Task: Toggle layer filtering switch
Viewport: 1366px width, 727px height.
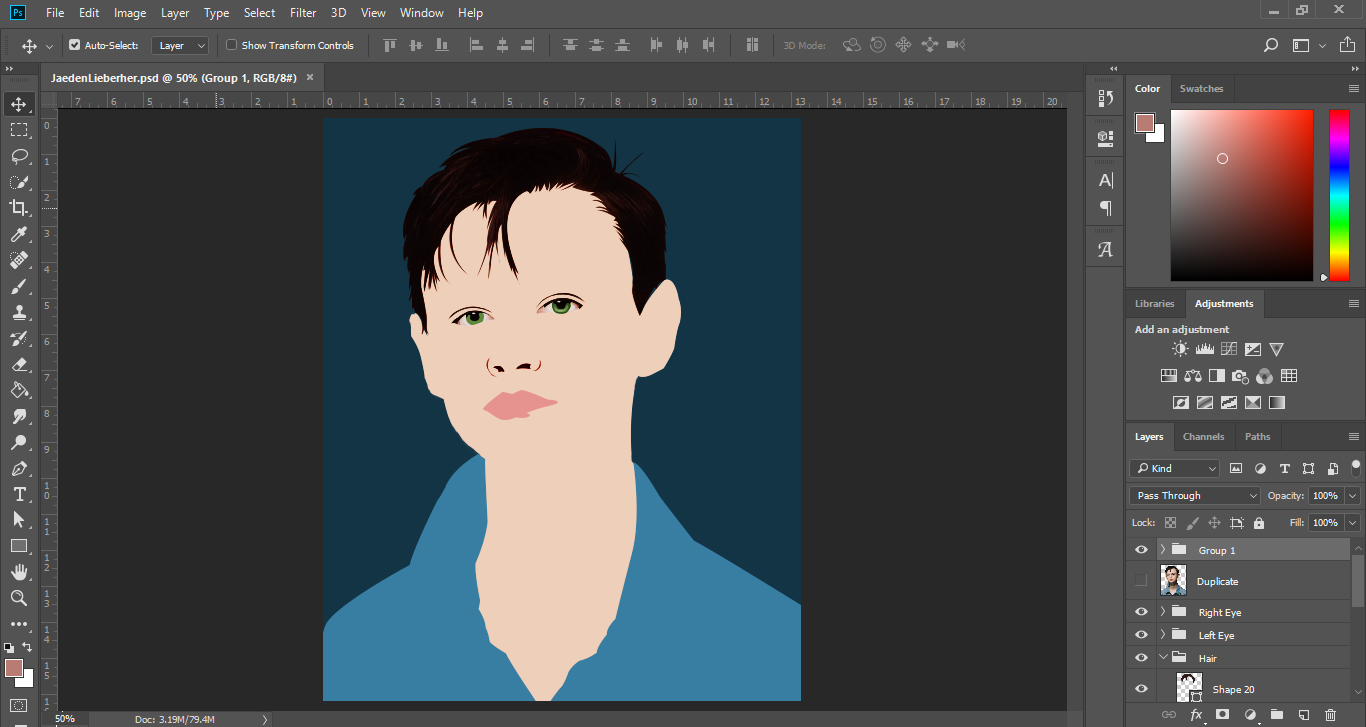Action: coord(1356,466)
